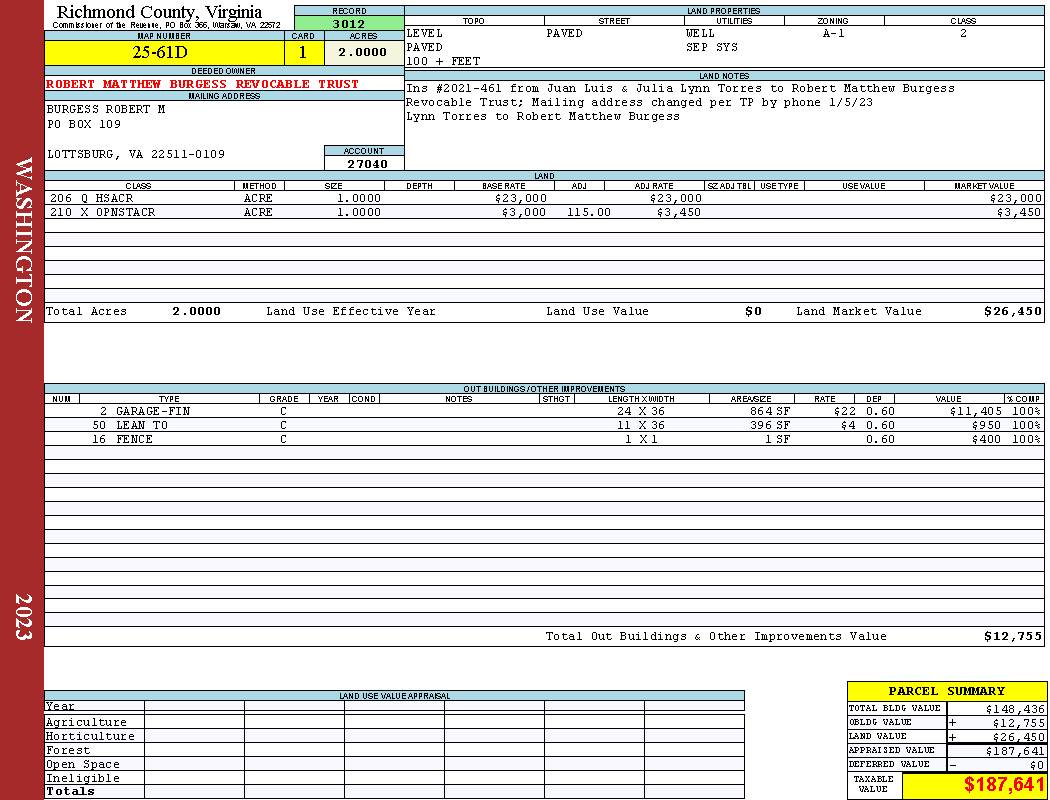1050x800 pixels.
Task: Click the 24 X 36 garage dimensions
Action: click(x=641, y=411)
